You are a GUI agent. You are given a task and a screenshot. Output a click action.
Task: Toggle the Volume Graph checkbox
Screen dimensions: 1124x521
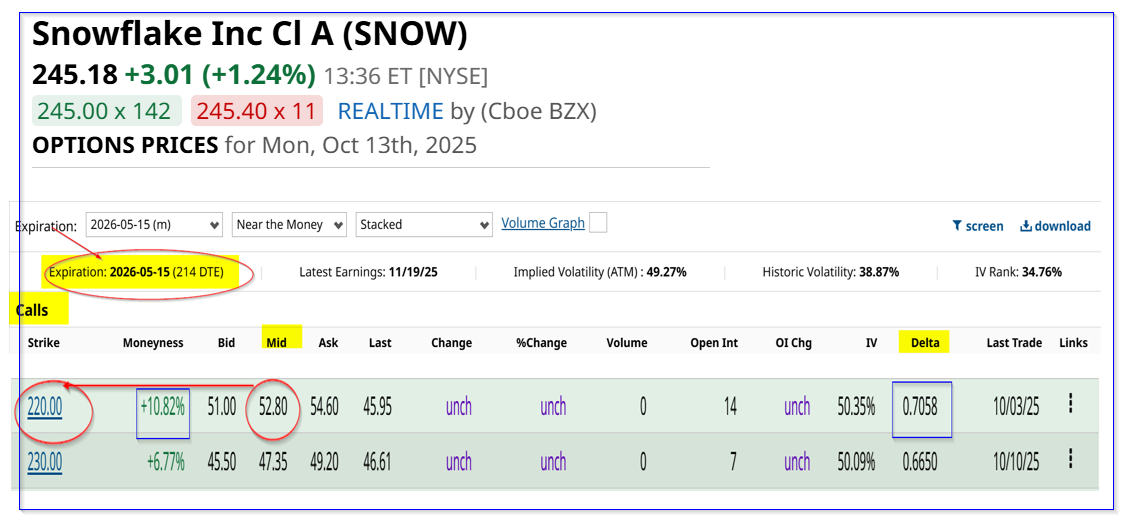(x=598, y=223)
